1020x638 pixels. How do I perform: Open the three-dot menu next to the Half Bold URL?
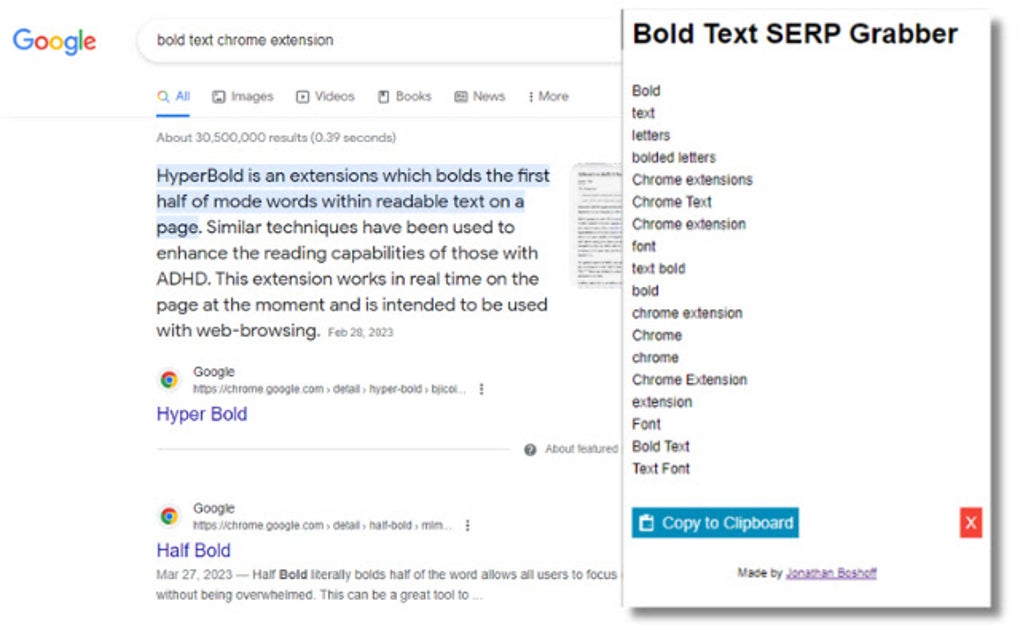click(468, 525)
